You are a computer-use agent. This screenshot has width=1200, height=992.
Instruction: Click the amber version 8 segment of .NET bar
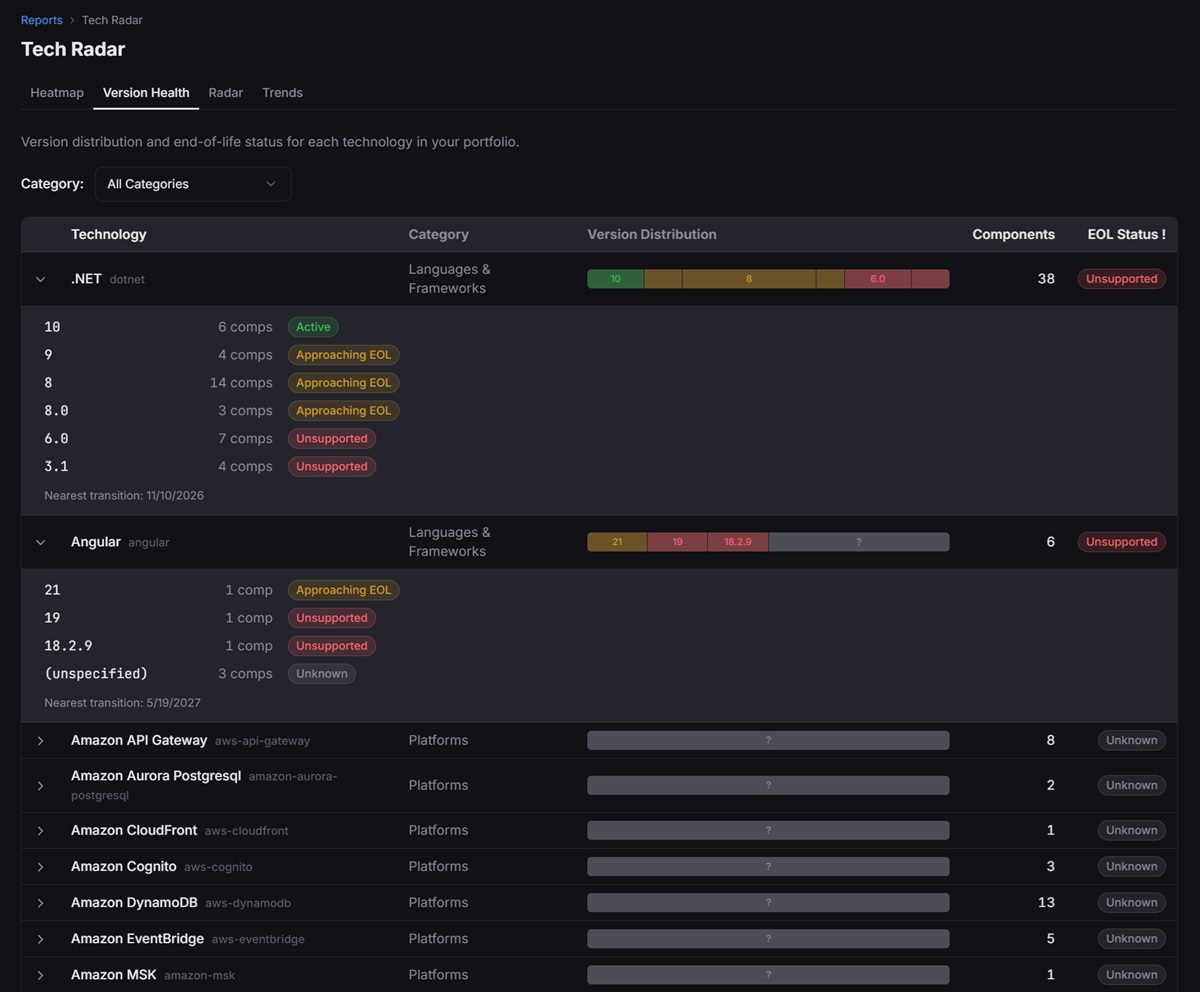(x=748, y=279)
